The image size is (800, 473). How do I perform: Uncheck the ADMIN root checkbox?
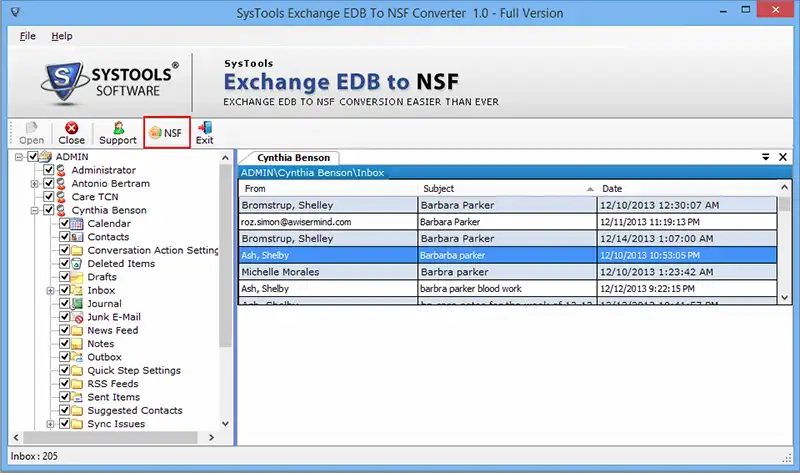[33, 156]
